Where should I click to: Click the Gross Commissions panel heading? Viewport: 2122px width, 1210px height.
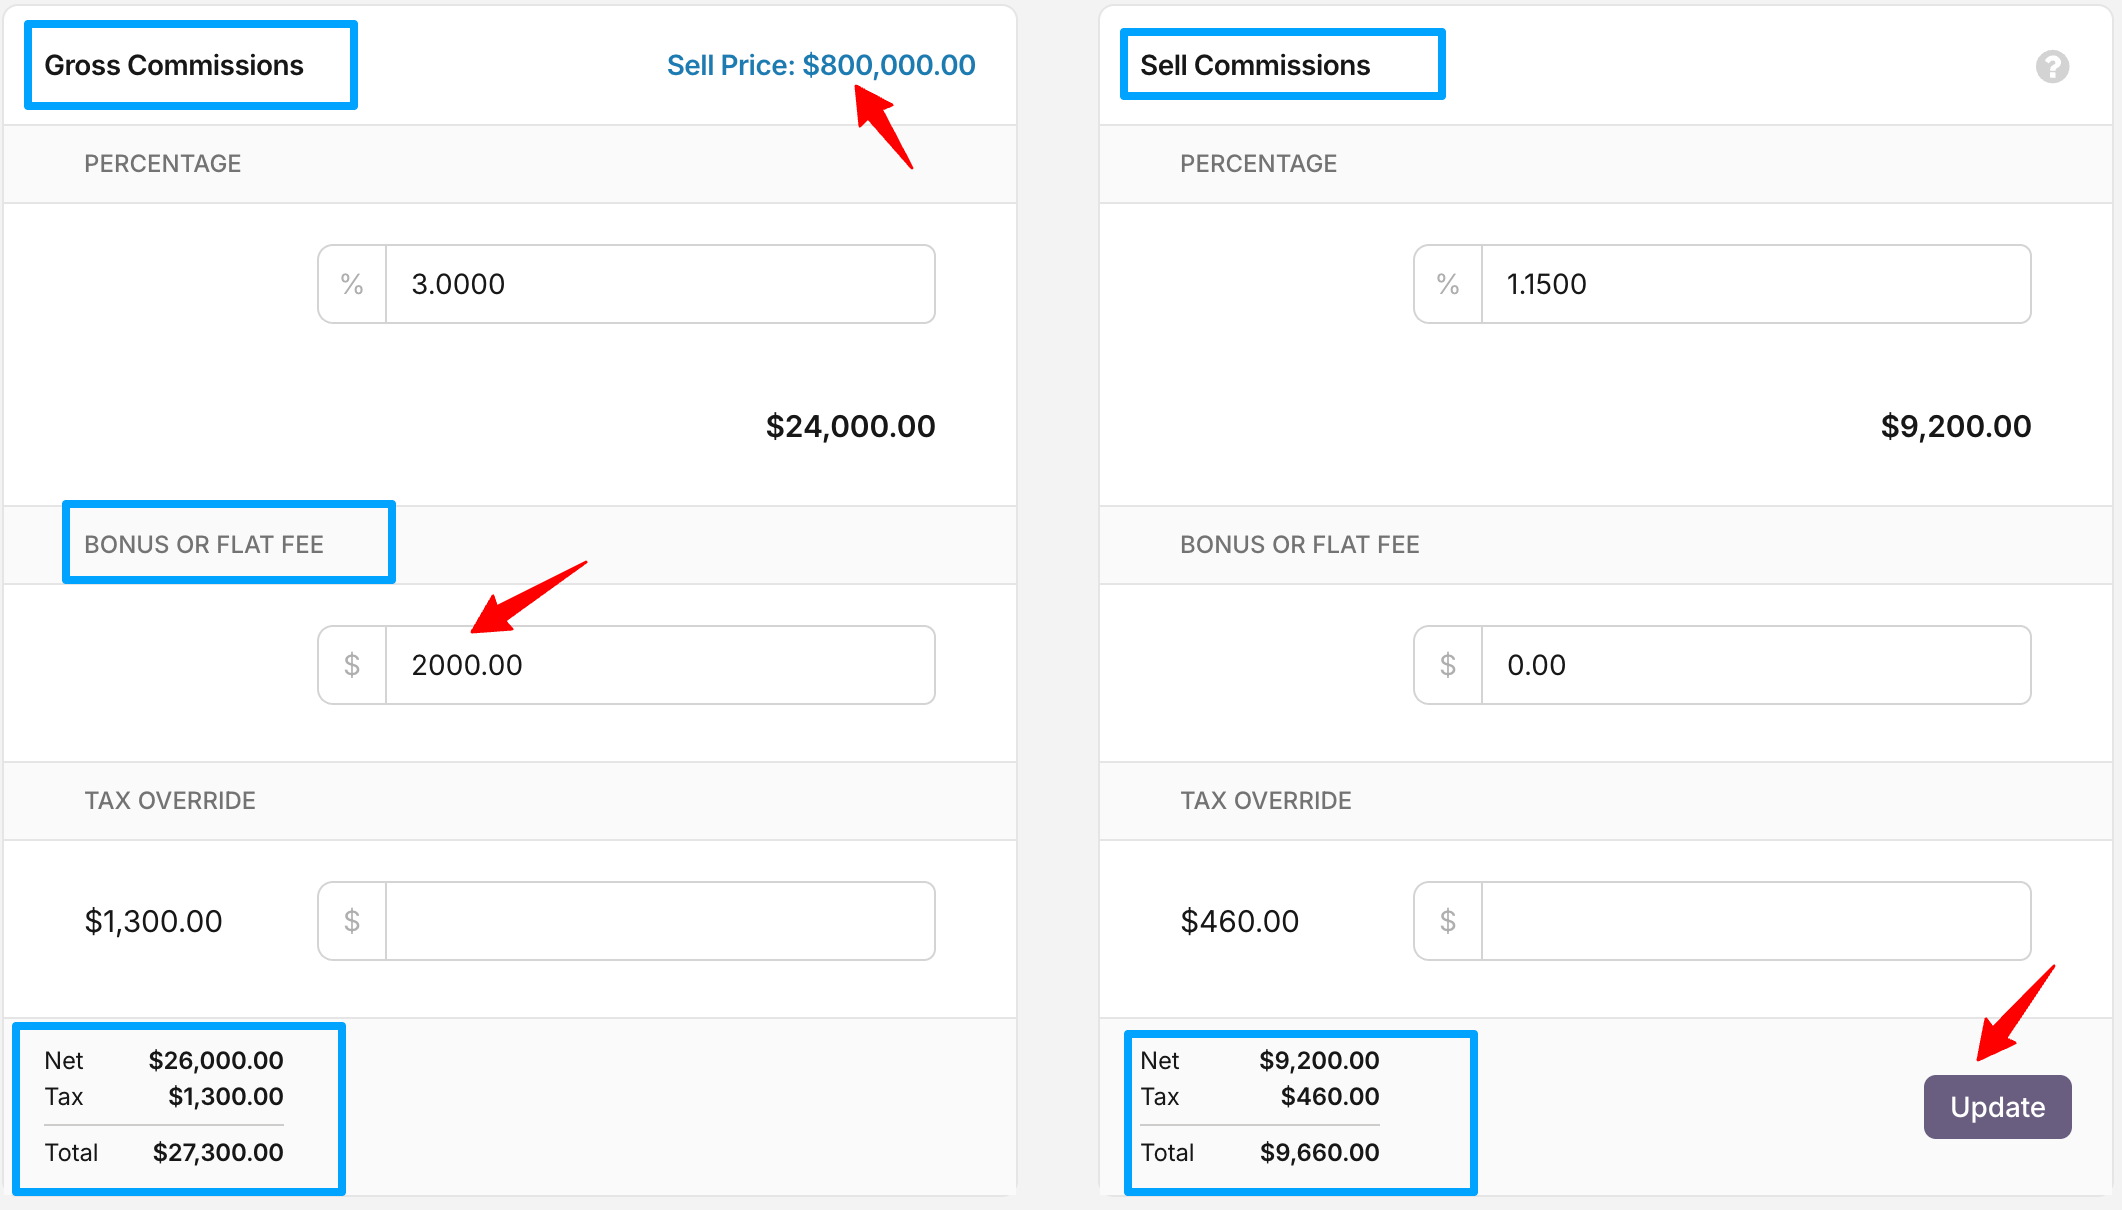[x=174, y=65]
